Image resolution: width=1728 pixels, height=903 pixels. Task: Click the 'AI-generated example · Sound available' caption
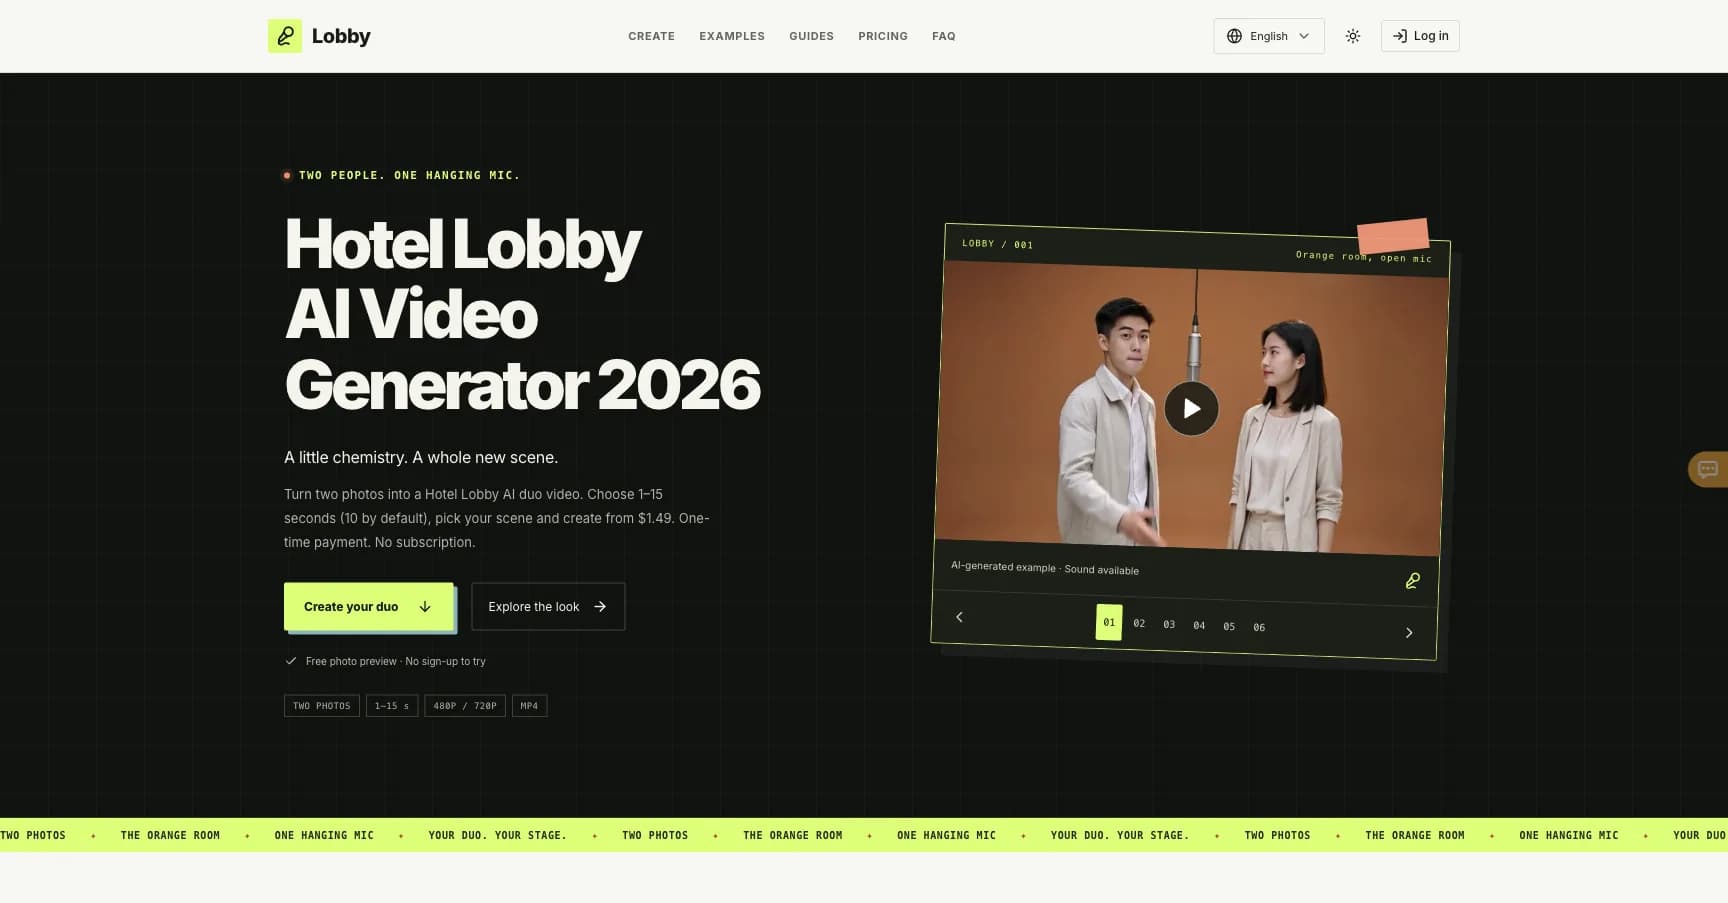[x=1045, y=568]
